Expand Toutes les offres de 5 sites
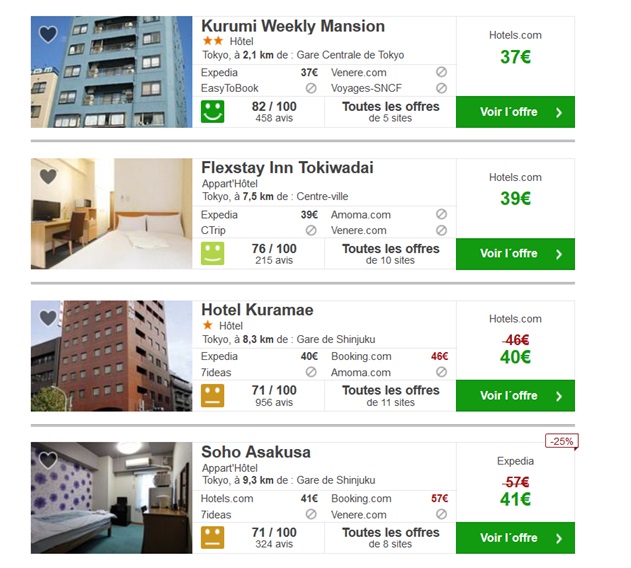This screenshot has width=631, height=568. tap(390, 112)
